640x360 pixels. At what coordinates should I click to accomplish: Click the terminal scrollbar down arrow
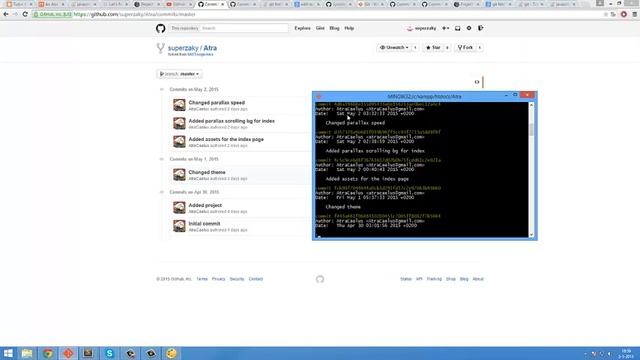click(x=531, y=235)
